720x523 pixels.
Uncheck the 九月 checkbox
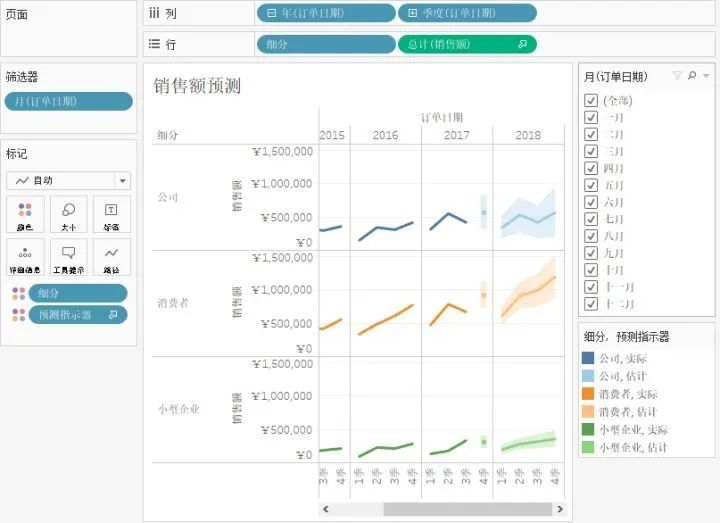(x=591, y=253)
